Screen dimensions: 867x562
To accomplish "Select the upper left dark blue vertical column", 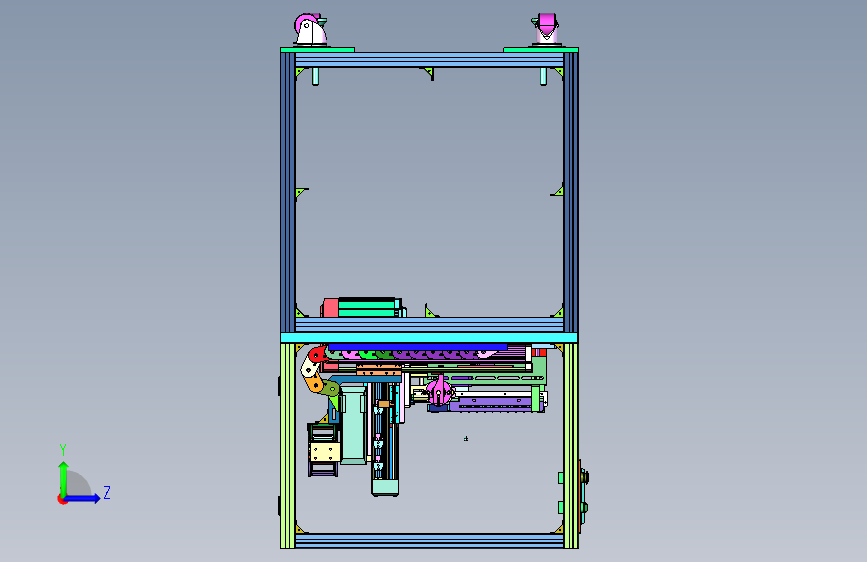I will [x=288, y=192].
